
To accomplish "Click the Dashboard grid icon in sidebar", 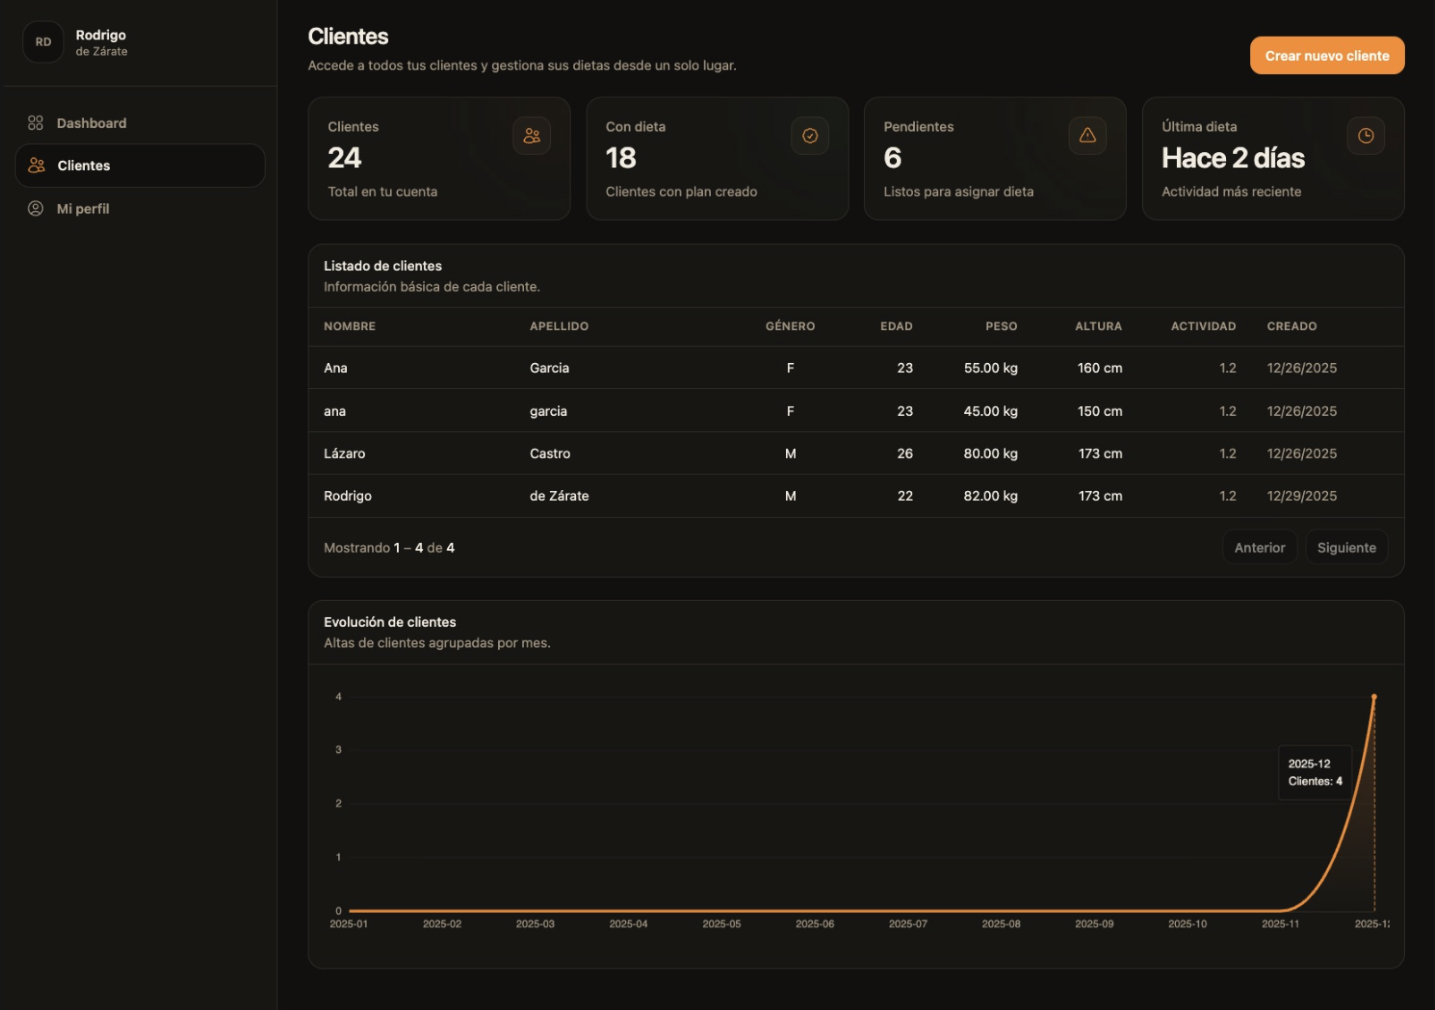I will pyautogui.click(x=36, y=123).
